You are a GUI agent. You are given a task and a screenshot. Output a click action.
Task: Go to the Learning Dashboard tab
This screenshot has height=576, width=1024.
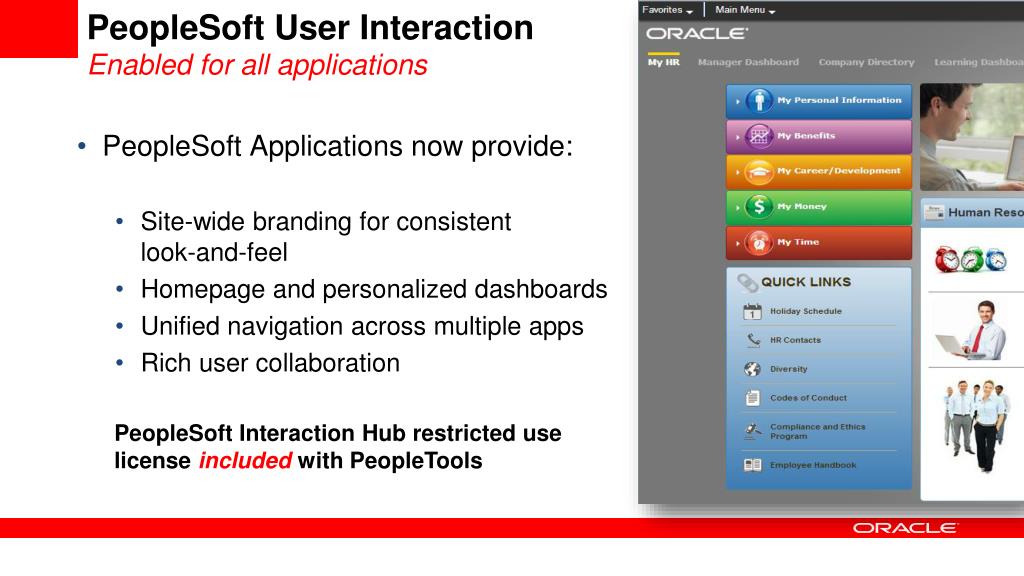click(978, 62)
